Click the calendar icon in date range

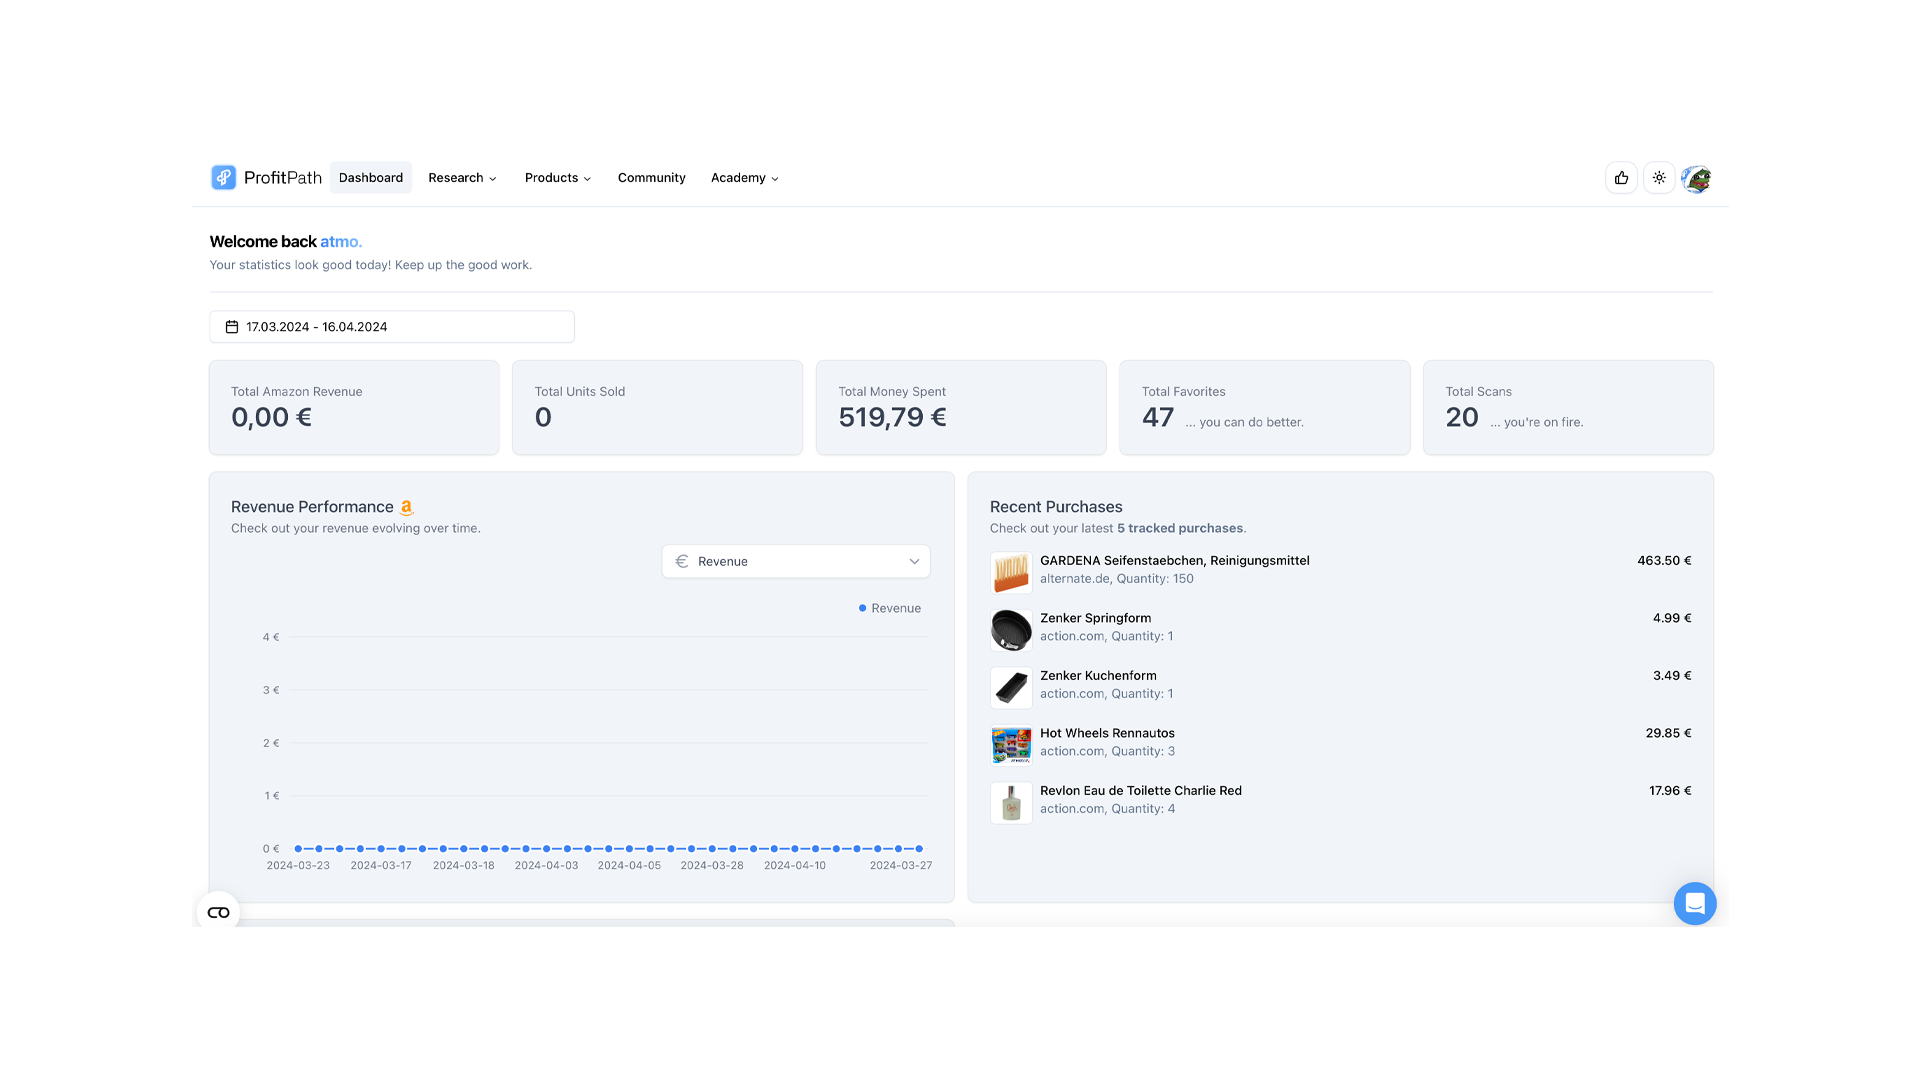coord(232,327)
